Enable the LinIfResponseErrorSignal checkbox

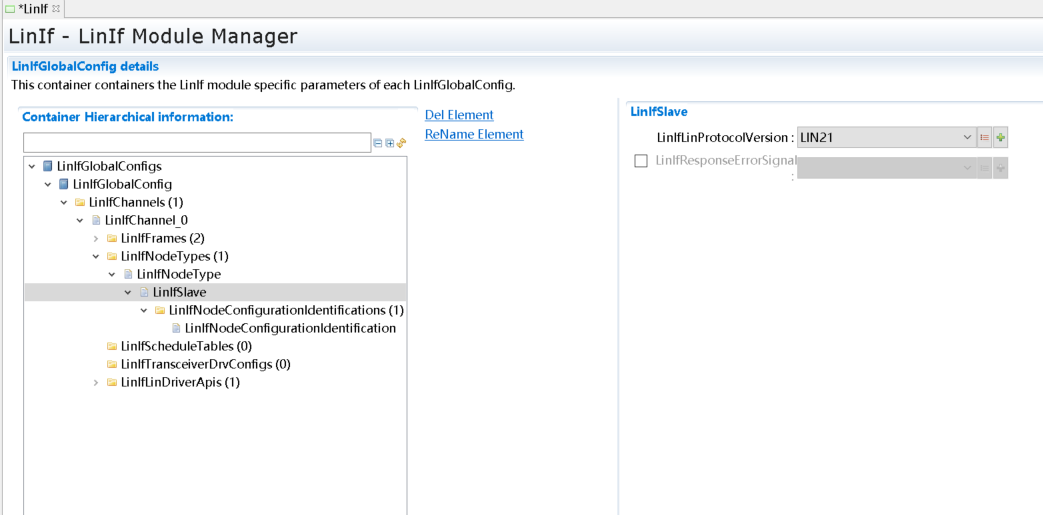(641, 161)
